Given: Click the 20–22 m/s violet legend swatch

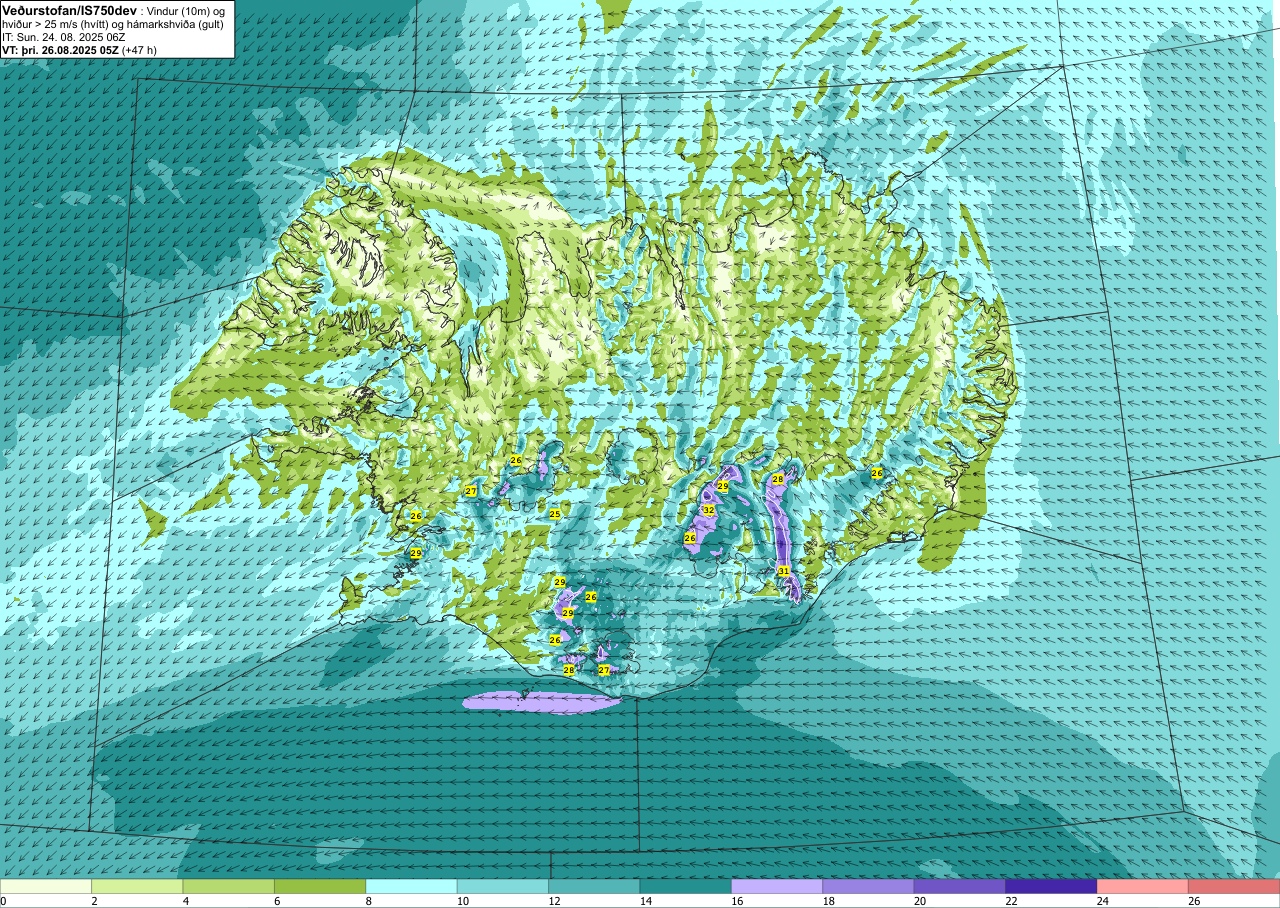Looking at the screenshot, I should click(960, 886).
